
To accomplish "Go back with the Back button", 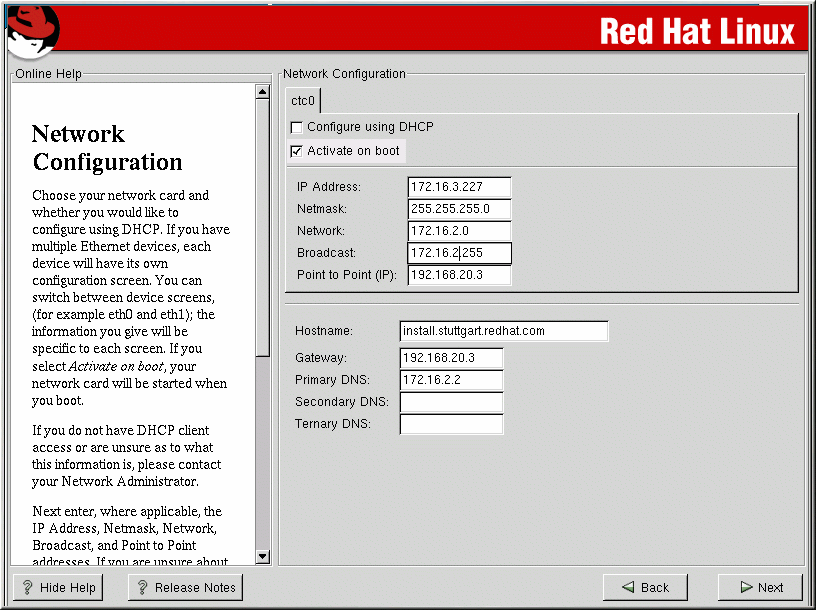I will click(644, 587).
